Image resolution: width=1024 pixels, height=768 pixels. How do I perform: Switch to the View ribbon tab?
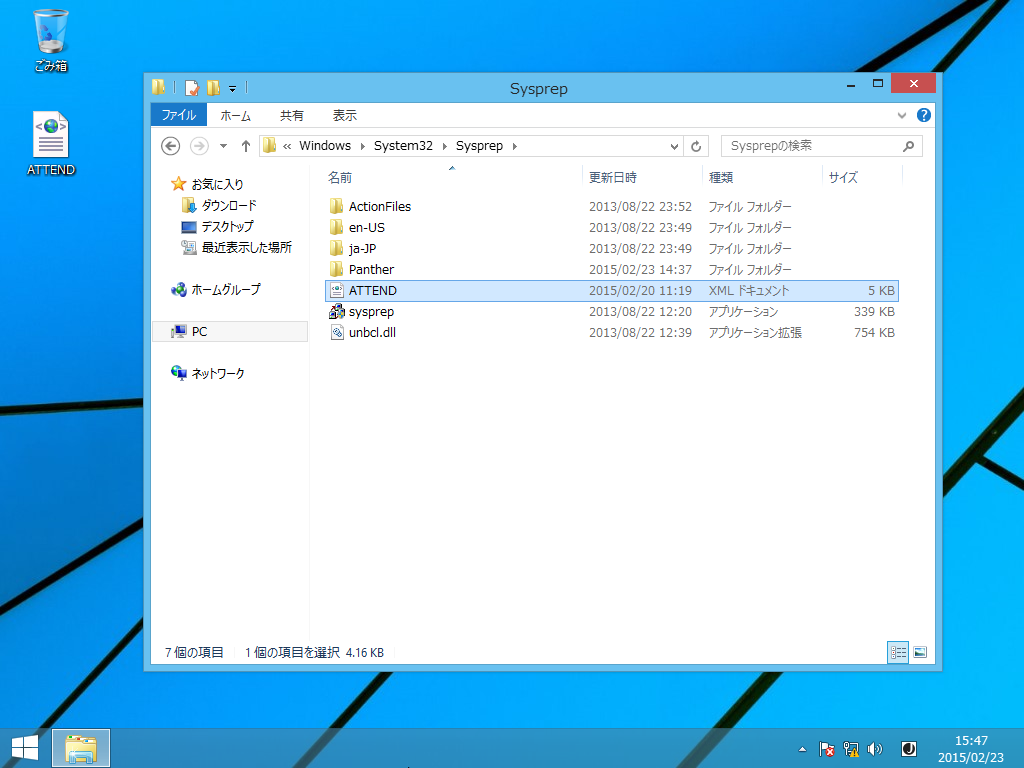(345, 116)
